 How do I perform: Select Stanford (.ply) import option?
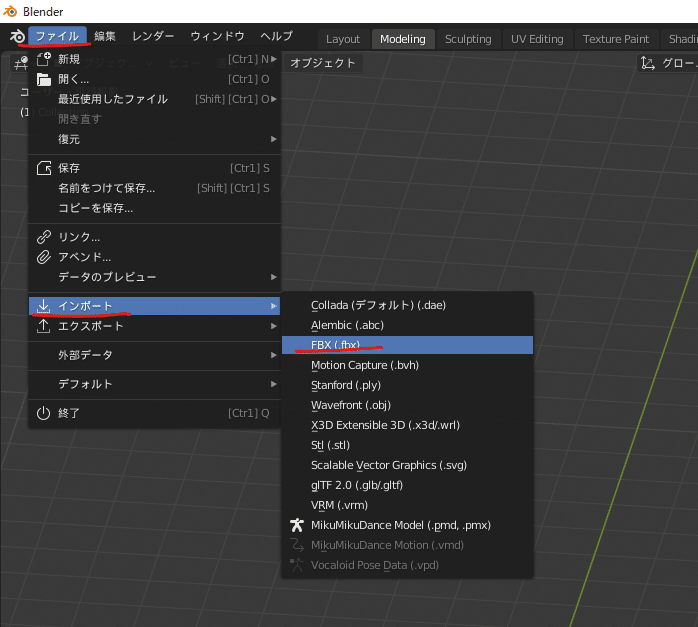407,385
